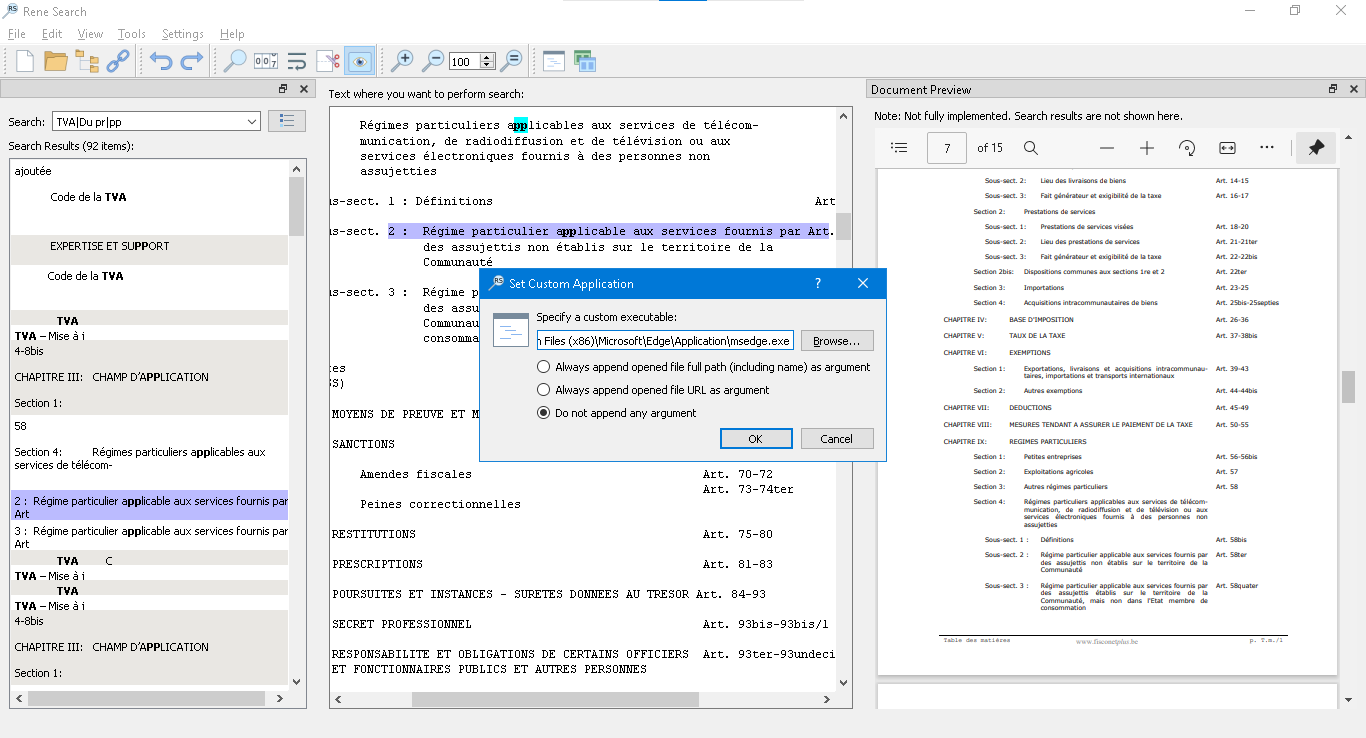Open the Tools menu
Image resolution: width=1366 pixels, height=738 pixels.
[x=132, y=34]
